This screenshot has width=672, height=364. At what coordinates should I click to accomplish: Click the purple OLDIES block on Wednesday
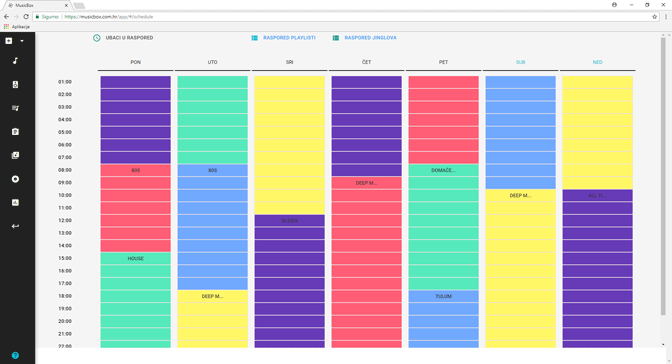click(289, 221)
